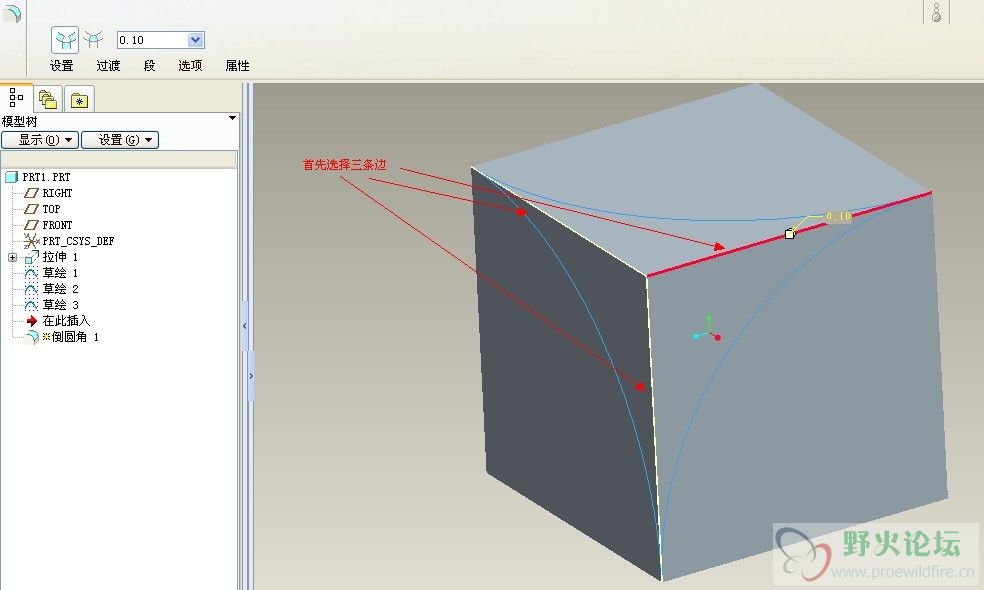Screen dimensions: 984x590
Task: Select 草绘 1 sketch feature
Action: pos(60,273)
